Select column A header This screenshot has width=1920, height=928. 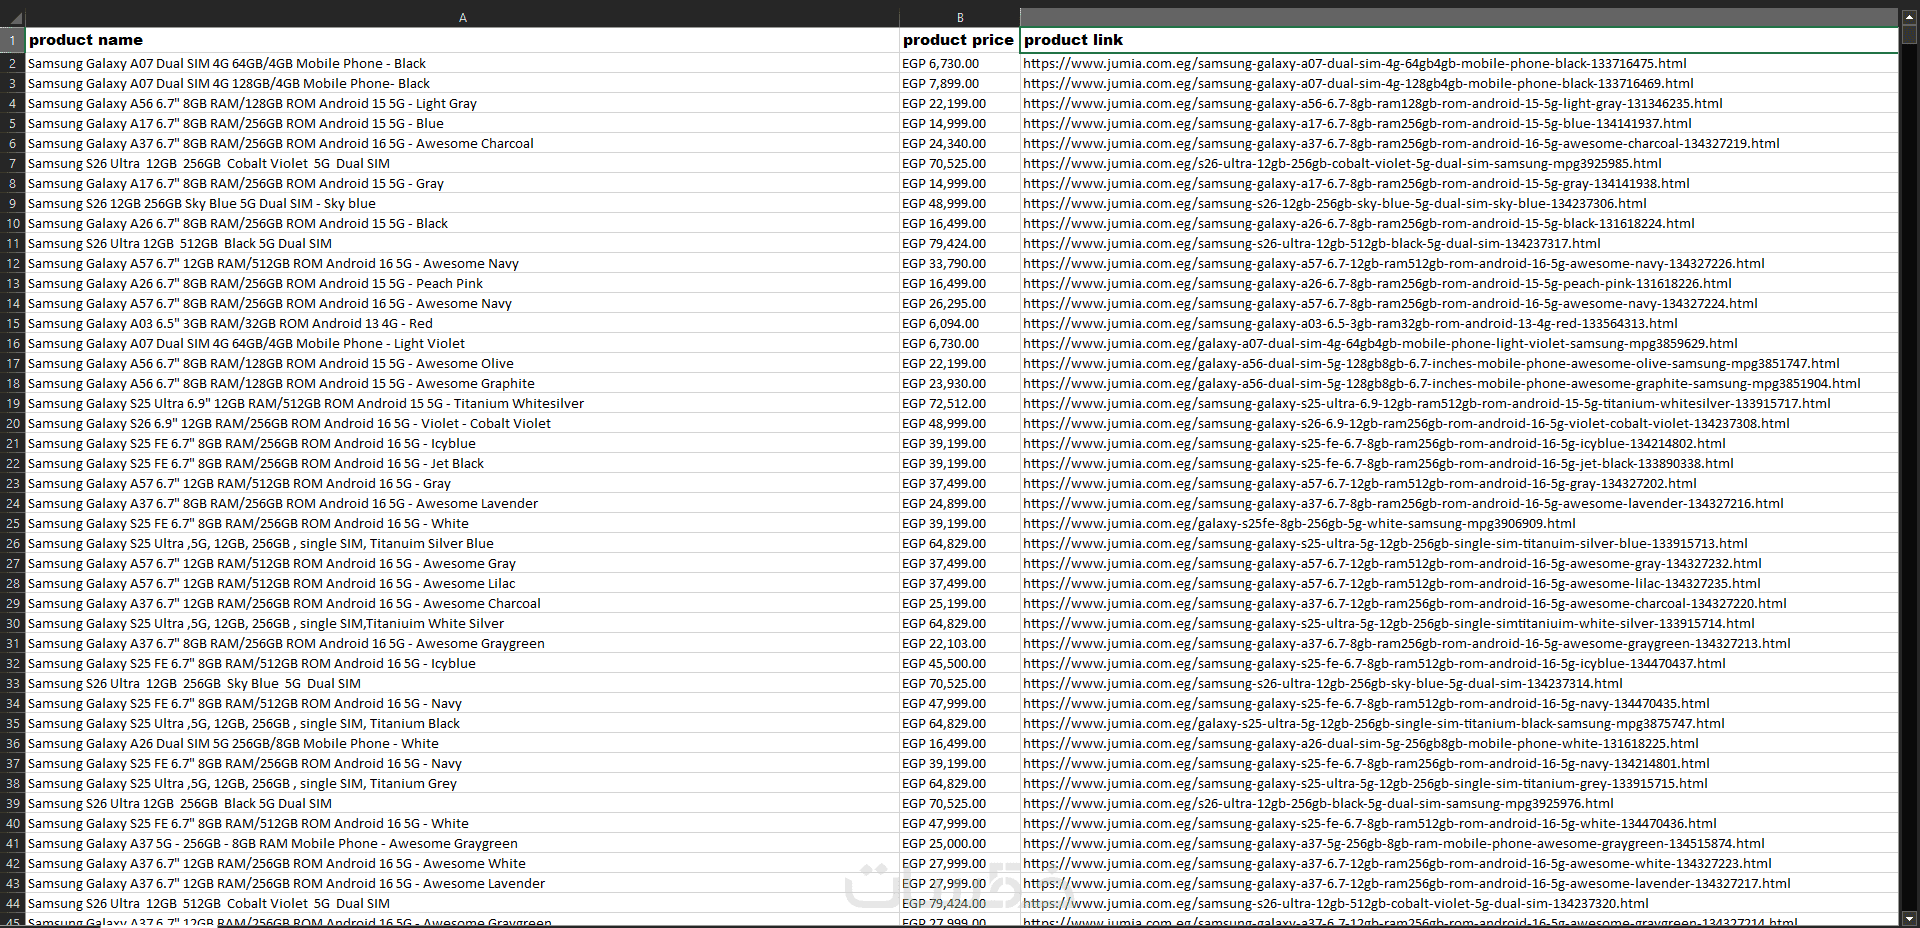[462, 18]
